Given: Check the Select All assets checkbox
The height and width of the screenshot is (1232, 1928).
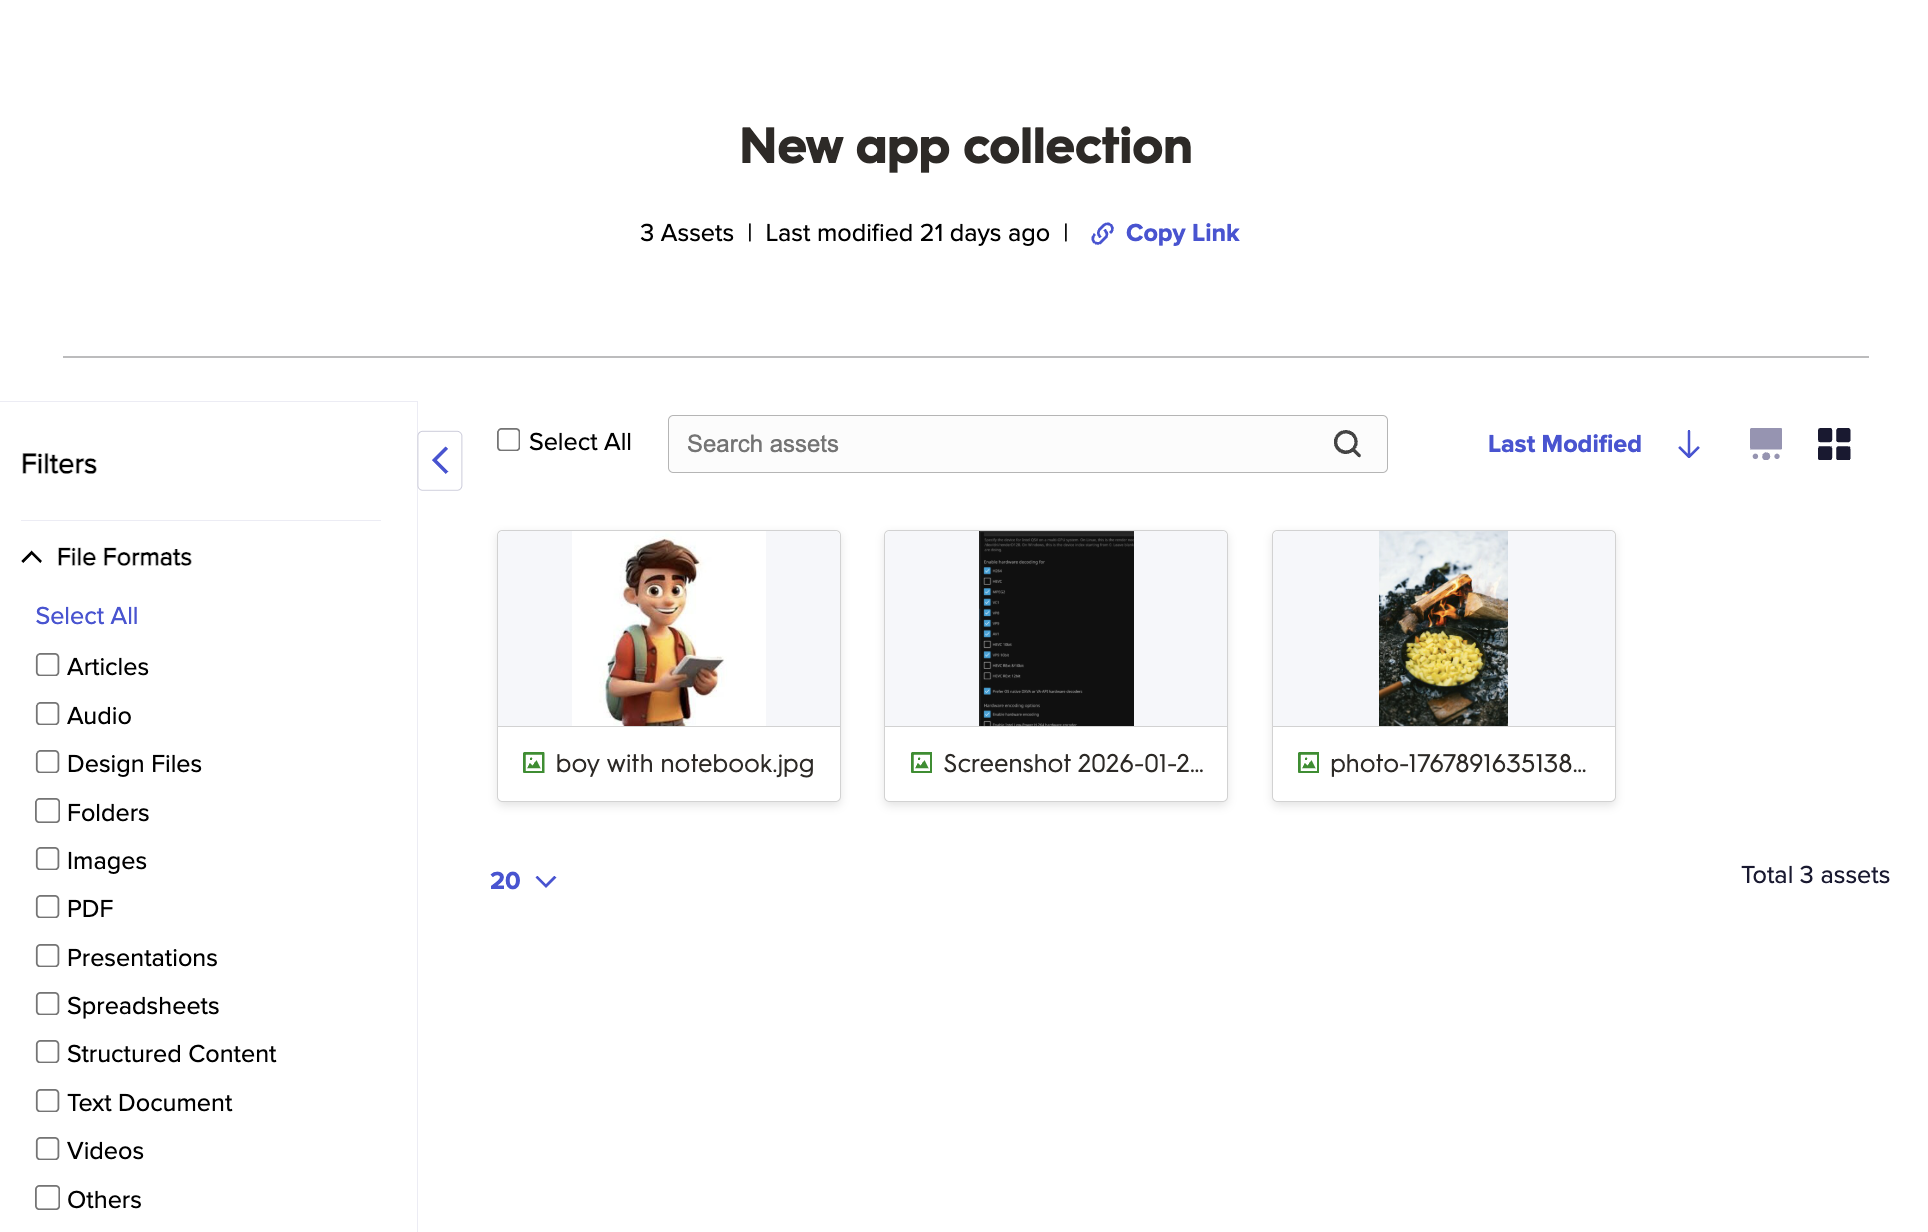Looking at the screenshot, I should coord(509,440).
